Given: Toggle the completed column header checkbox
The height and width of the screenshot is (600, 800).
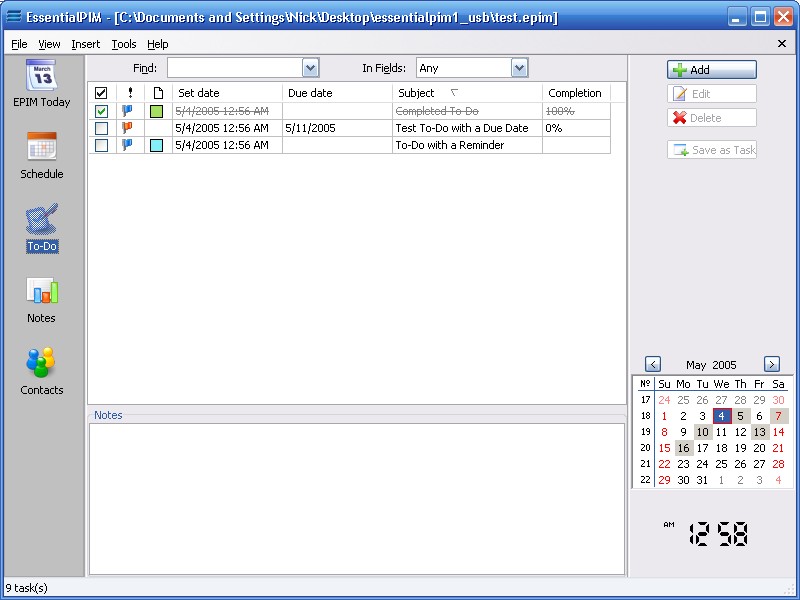Looking at the screenshot, I should click(101, 93).
